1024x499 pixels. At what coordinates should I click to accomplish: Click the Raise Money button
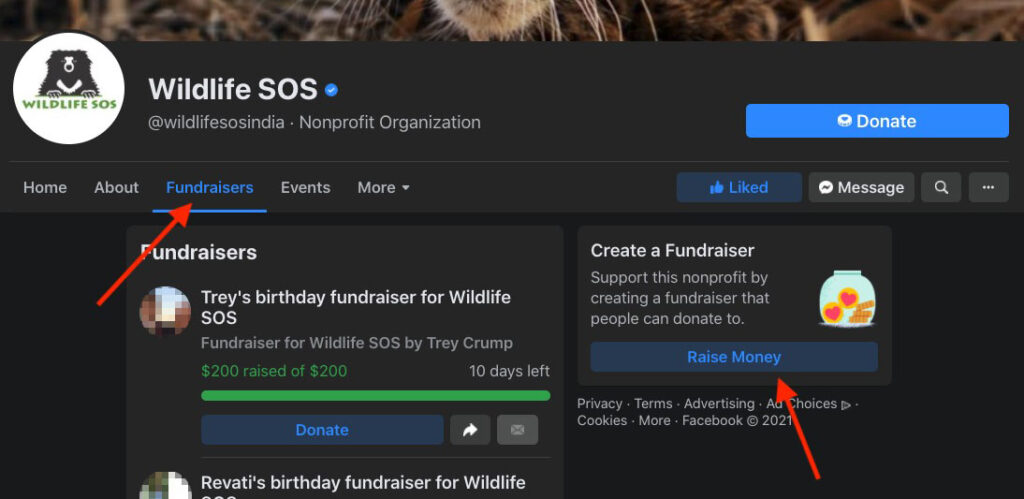(x=734, y=357)
